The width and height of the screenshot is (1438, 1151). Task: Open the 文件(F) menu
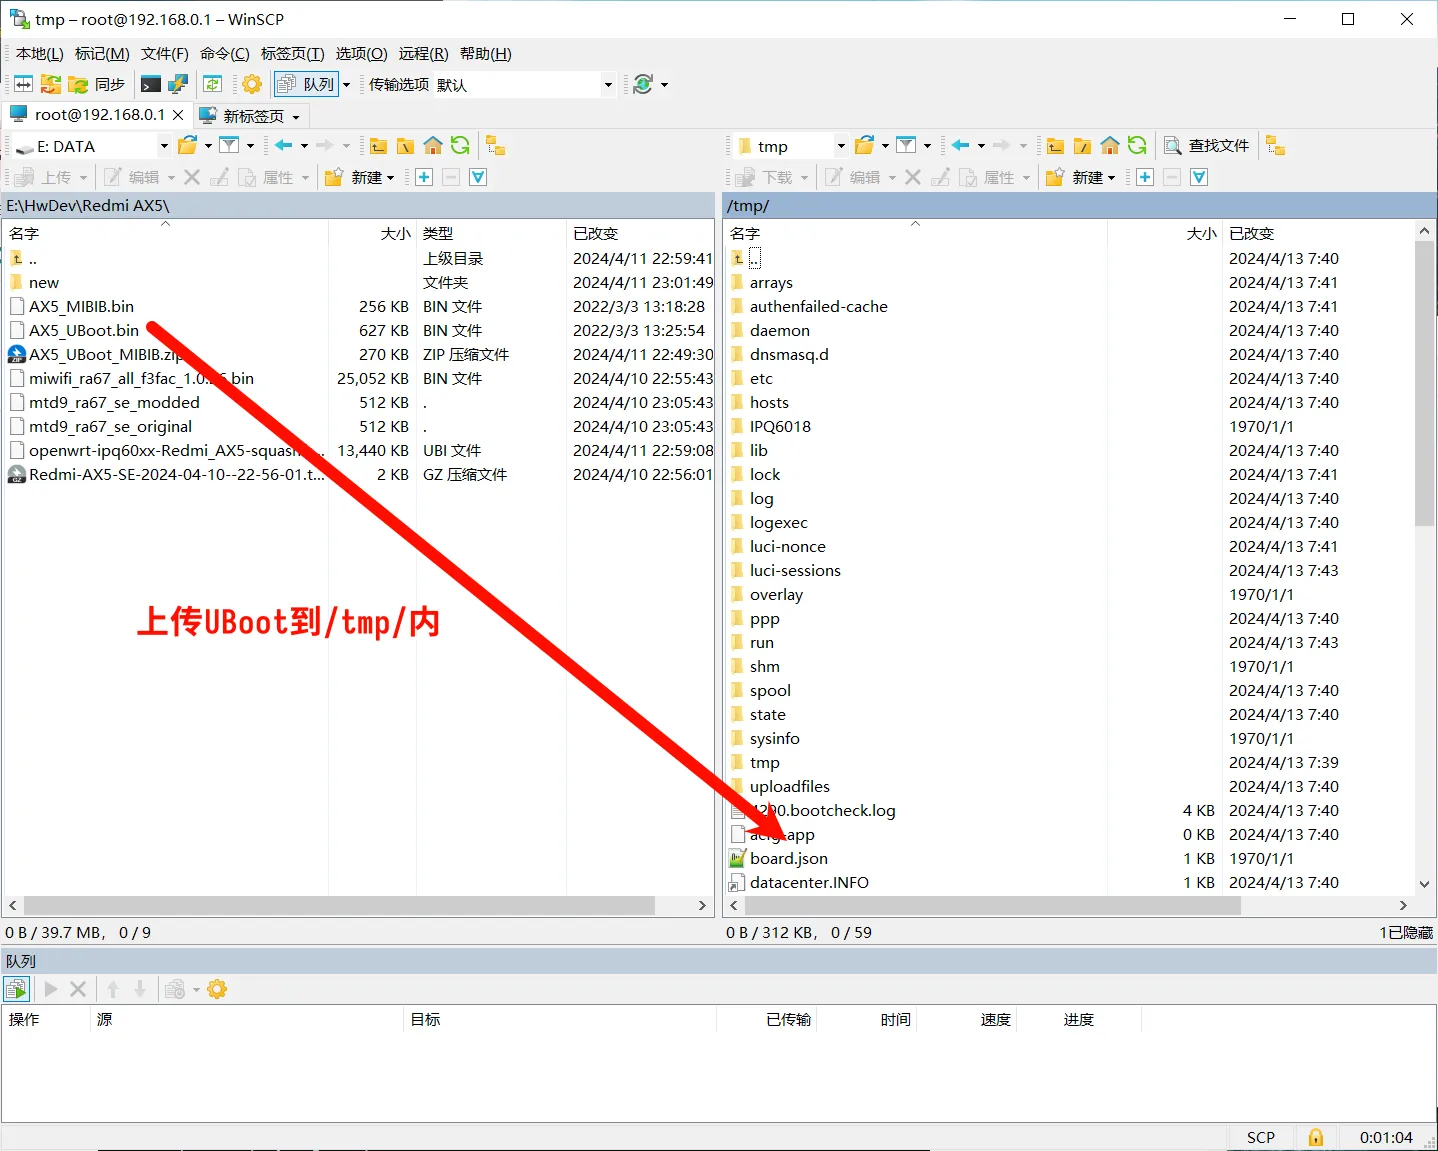tap(165, 54)
